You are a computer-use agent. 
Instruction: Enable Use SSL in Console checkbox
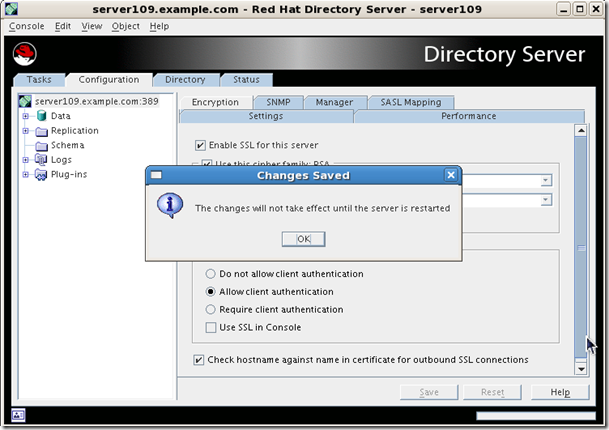pyautogui.click(x=211, y=327)
